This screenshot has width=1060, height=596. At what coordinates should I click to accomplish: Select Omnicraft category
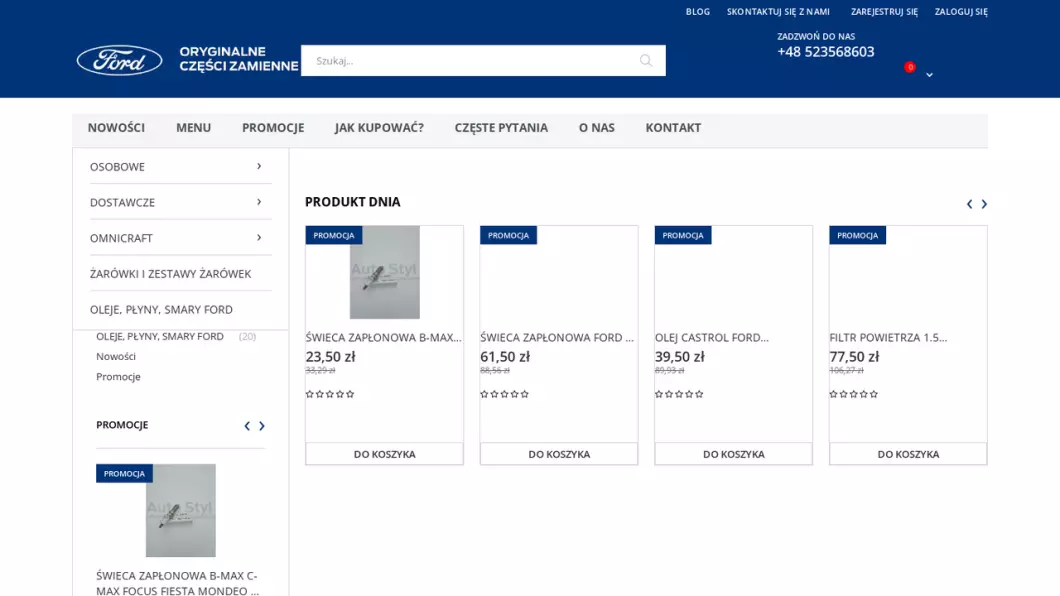(121, 239)
